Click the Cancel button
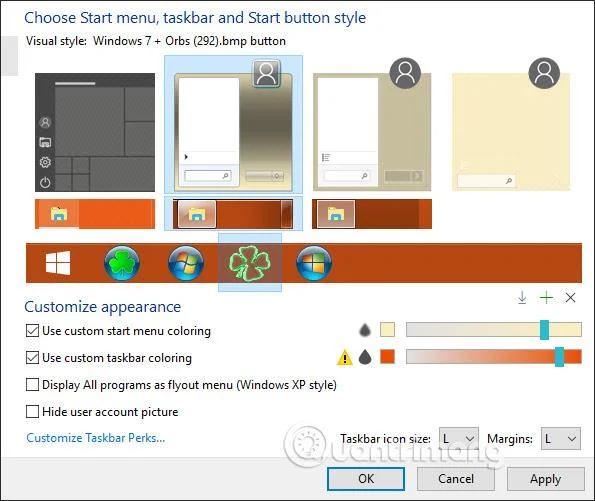The height and width of the screenshot is (501, 595). click(x=456, y=479)
